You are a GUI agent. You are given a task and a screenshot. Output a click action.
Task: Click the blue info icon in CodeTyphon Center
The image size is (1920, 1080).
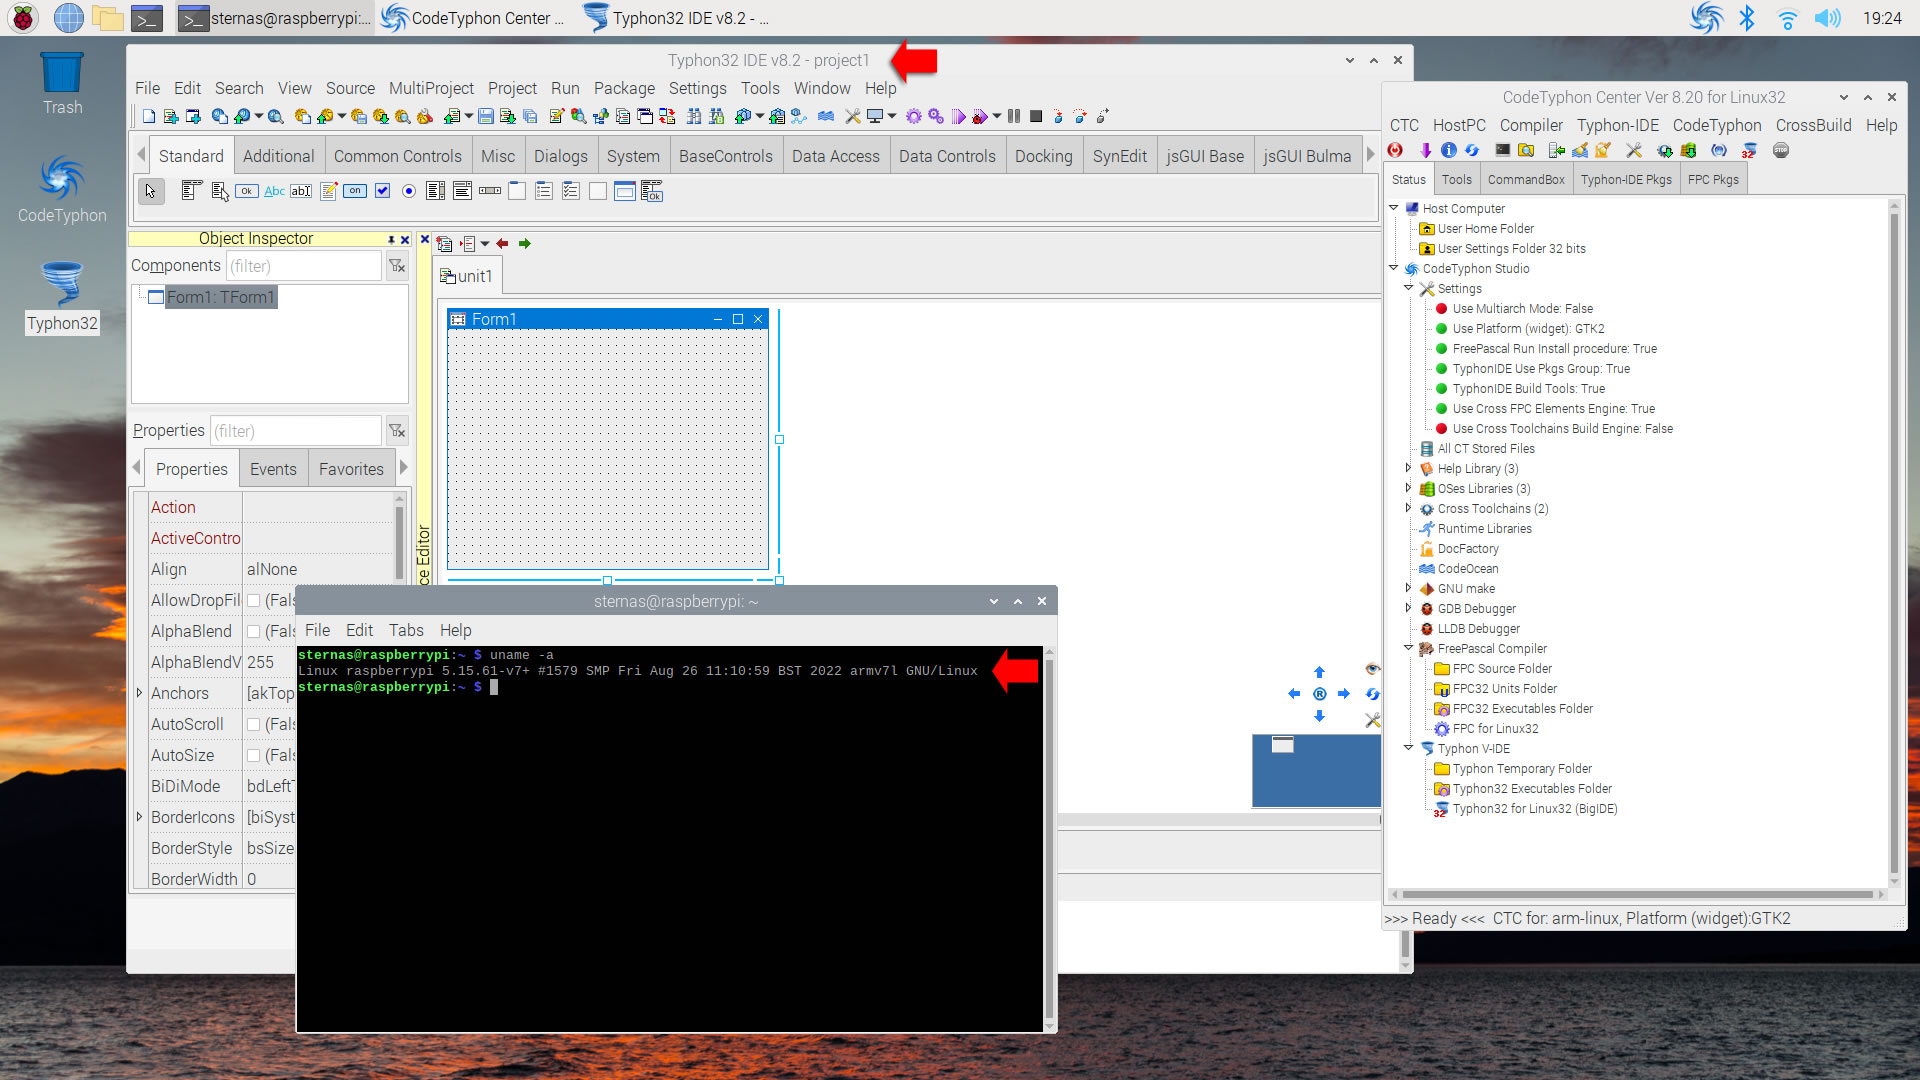tap(1448, 151)
